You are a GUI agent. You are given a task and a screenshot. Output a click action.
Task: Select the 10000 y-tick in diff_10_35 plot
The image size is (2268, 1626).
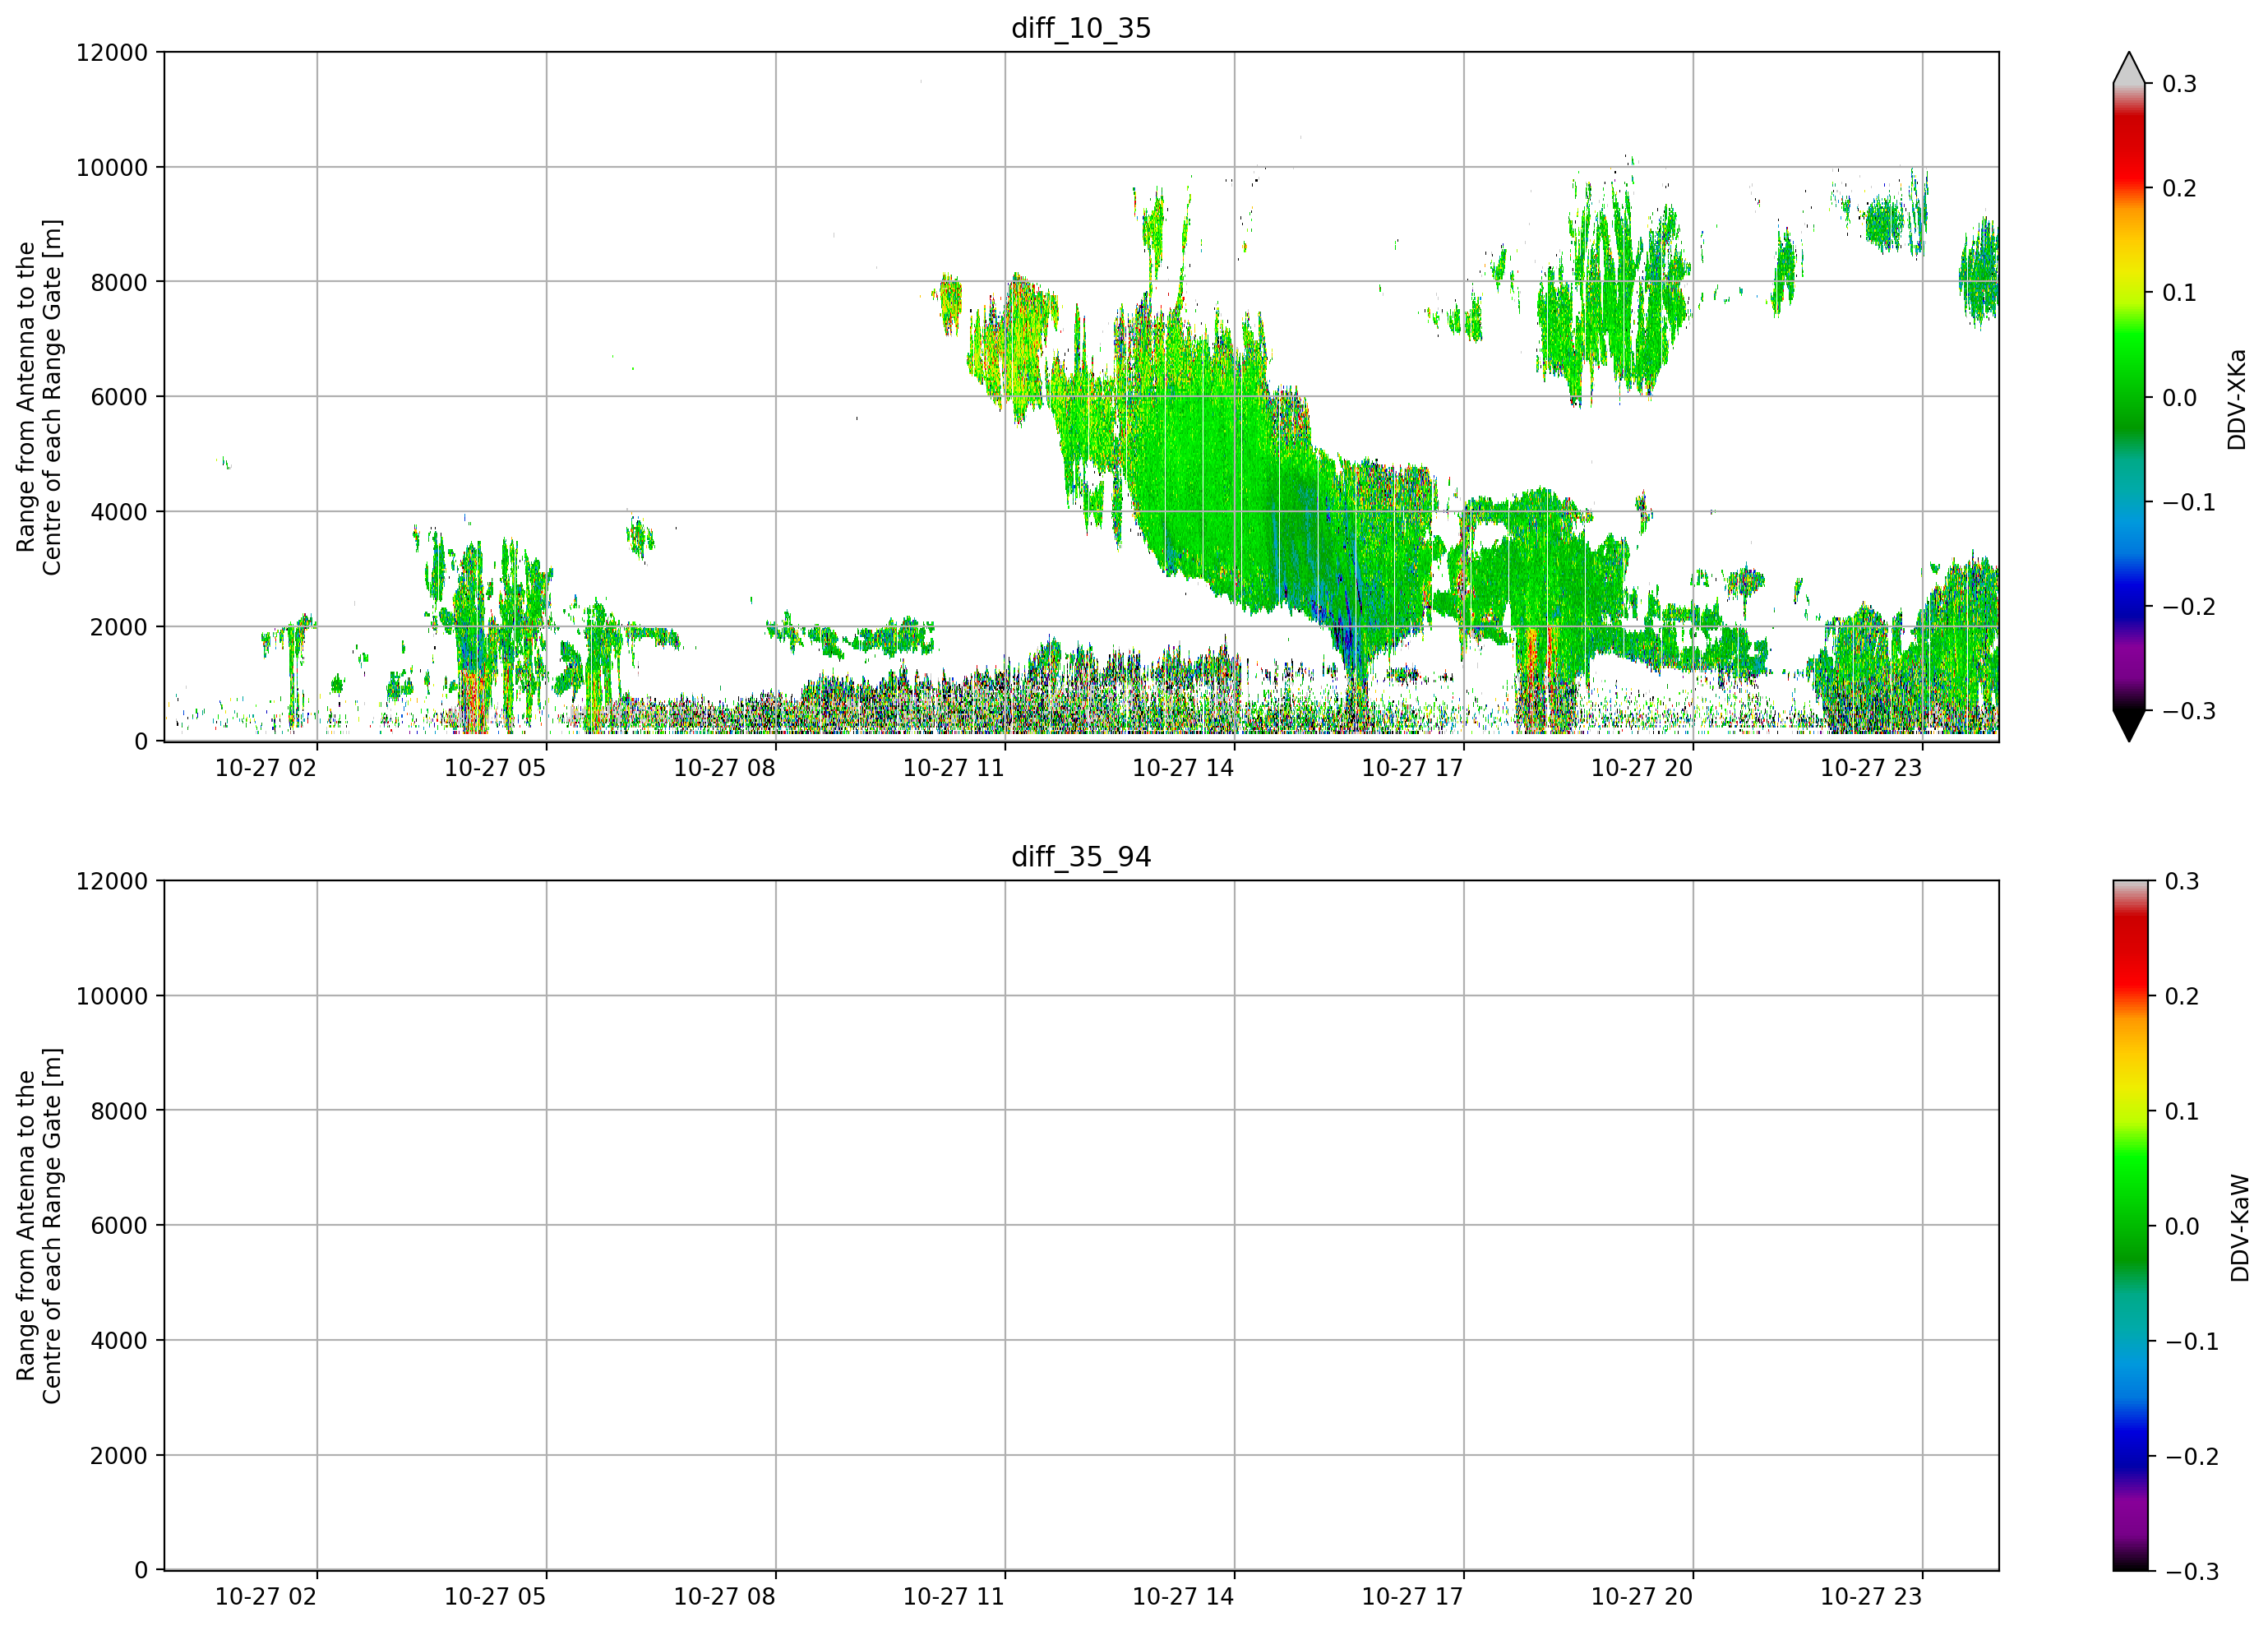(x=112, y=167)
